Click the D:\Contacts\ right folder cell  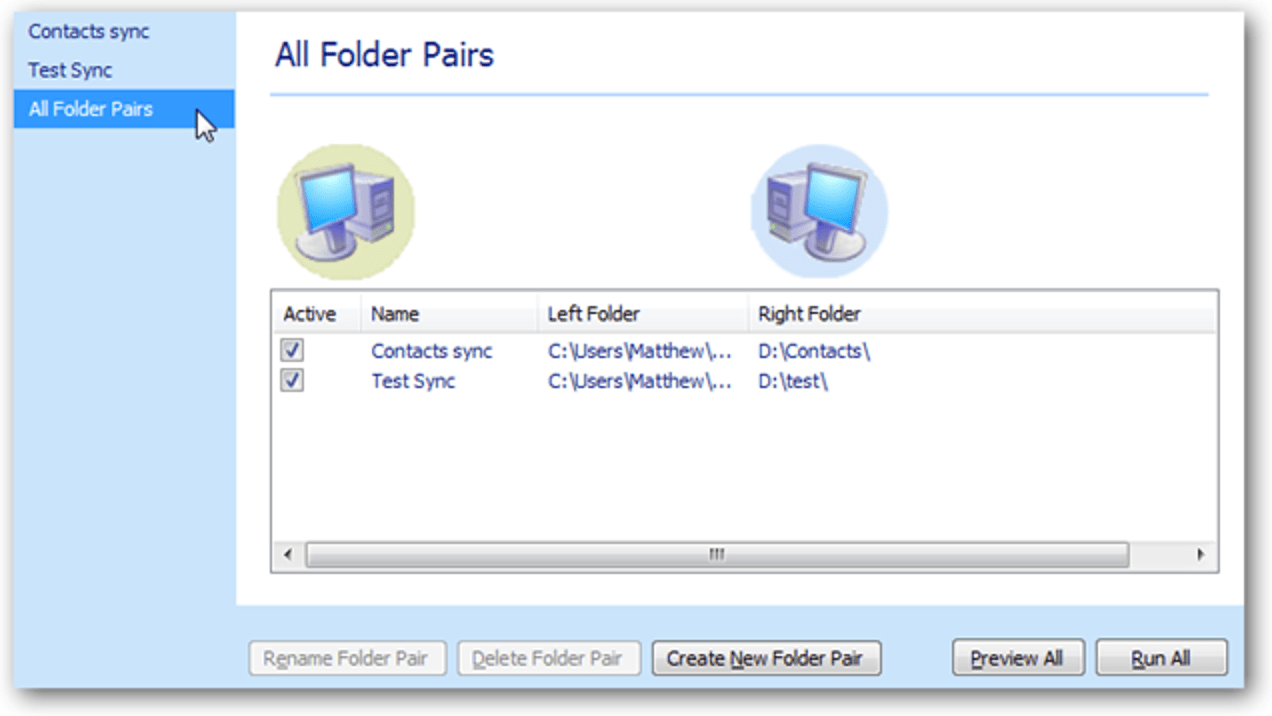point(814,351)
